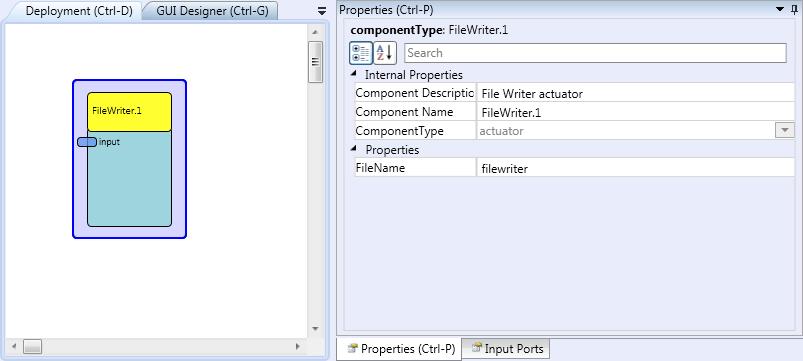Edit the FileName value filewriter
The height and width of the screenshot is (361, 803).
point(636,168)
